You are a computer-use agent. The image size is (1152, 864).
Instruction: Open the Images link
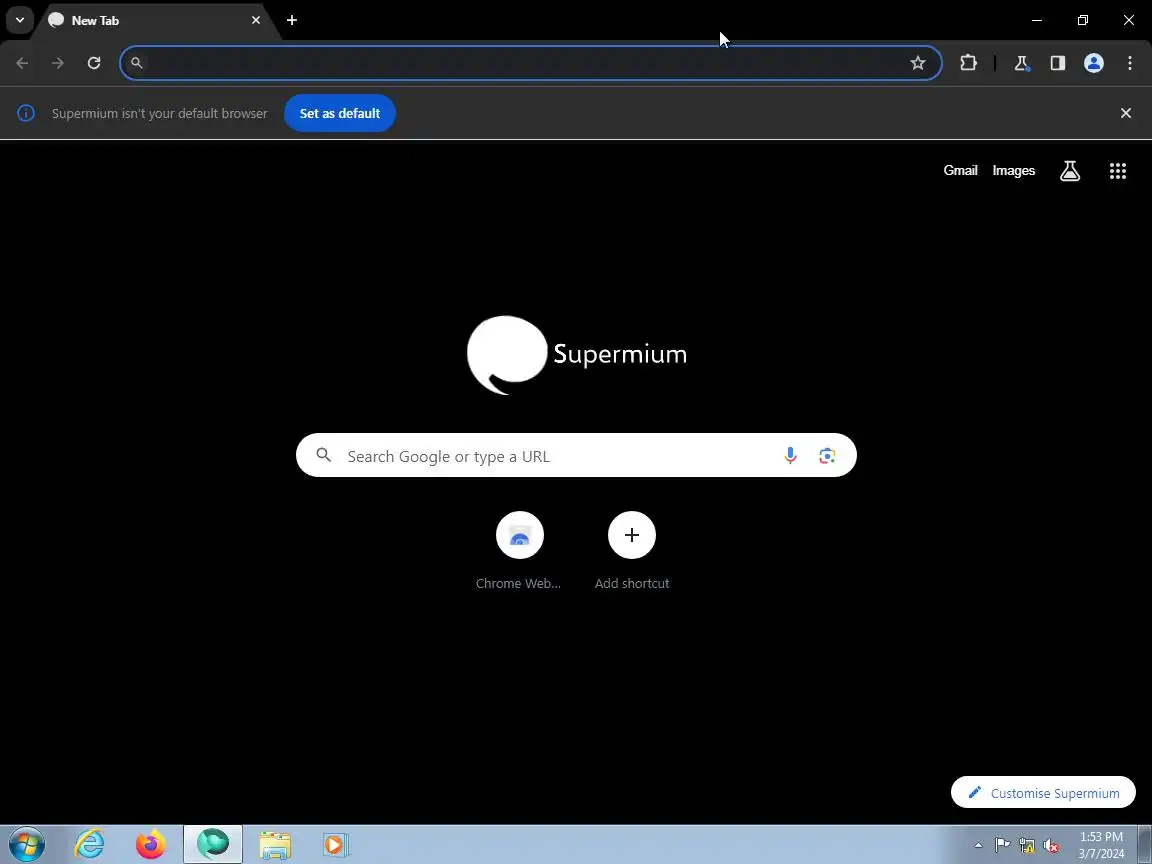coord(1014,170)
